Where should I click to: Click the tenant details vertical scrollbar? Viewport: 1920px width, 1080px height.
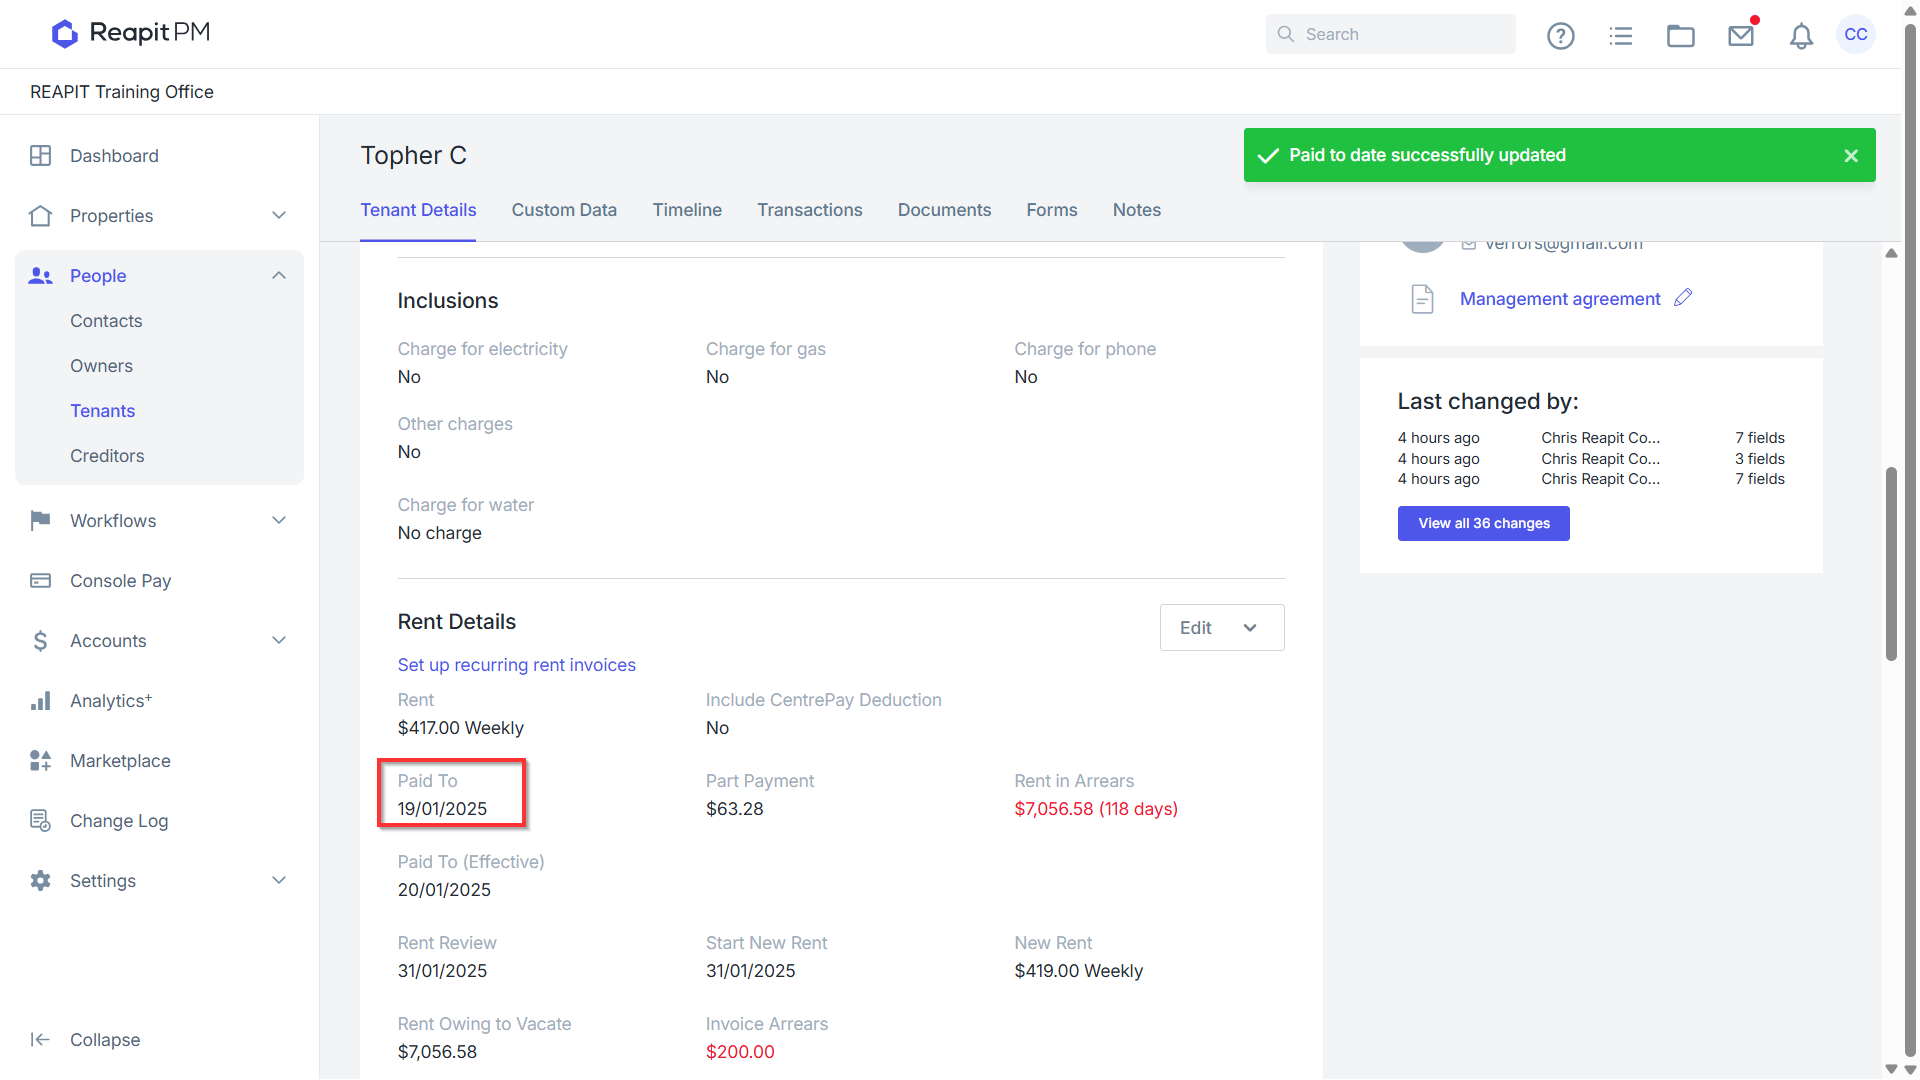[x=1891, y=563]
